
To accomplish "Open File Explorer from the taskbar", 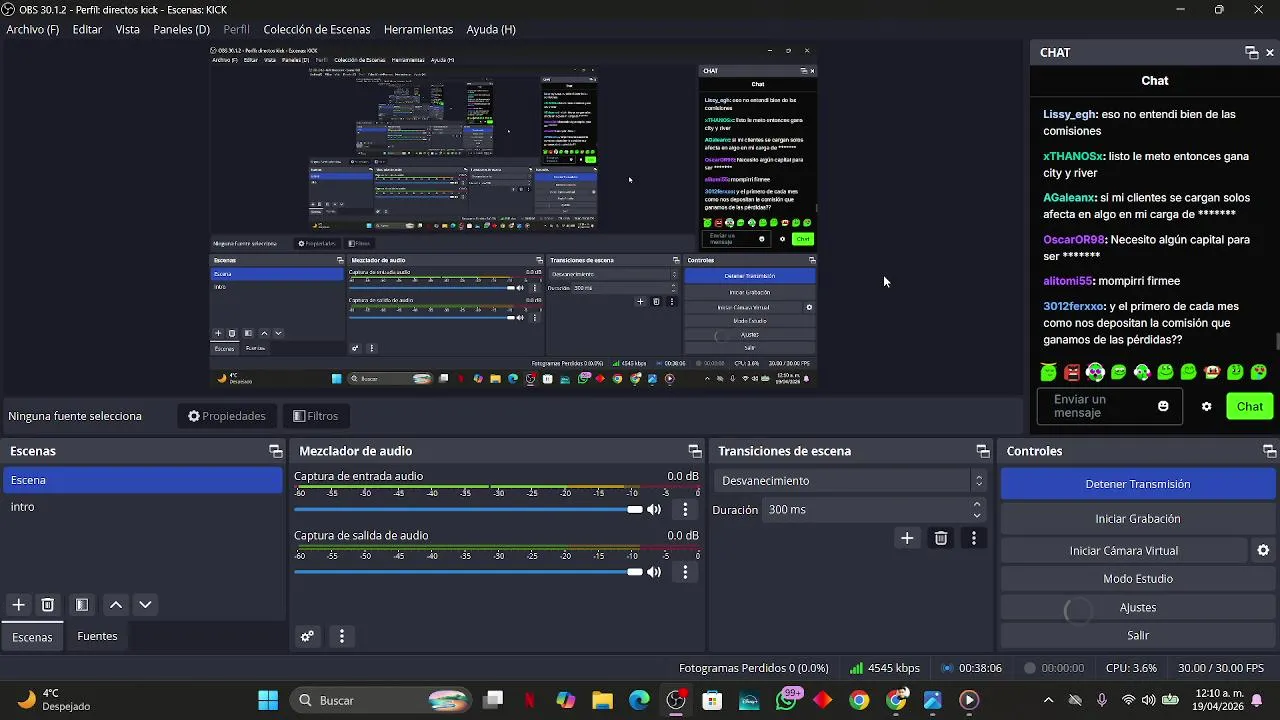I will [x=602, y=700].
